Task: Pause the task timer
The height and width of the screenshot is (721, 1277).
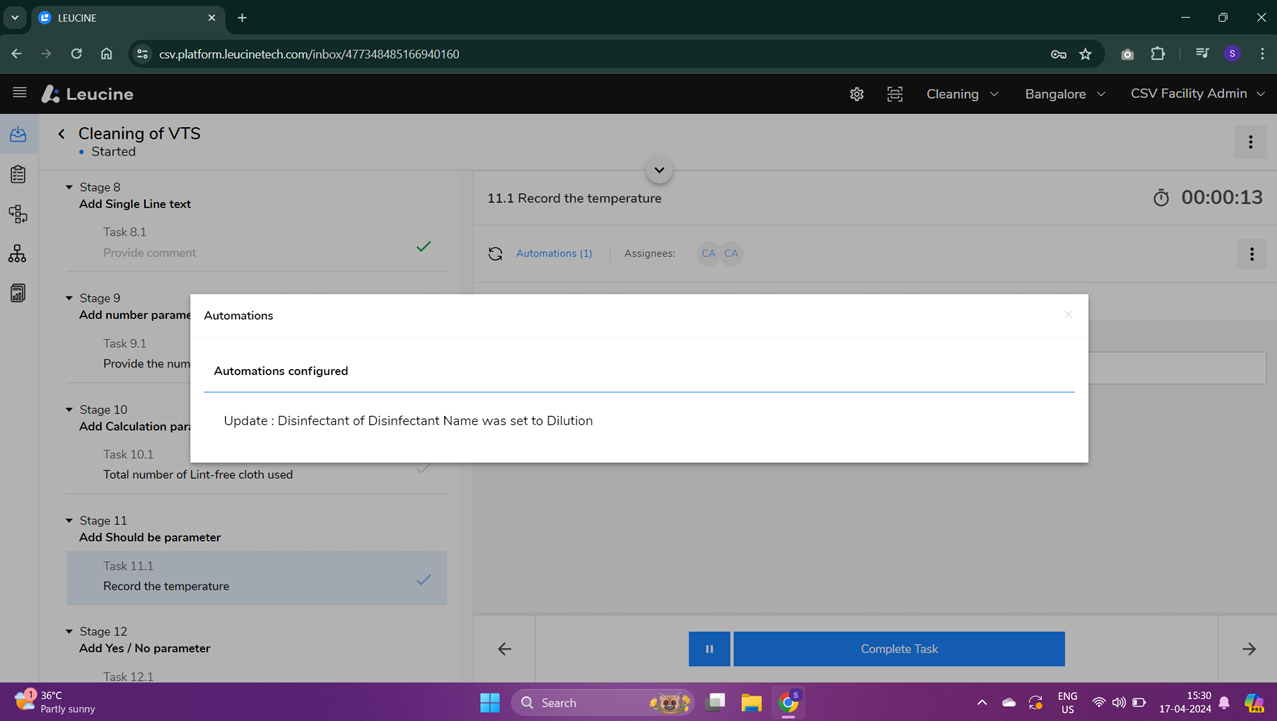Action: pyautogui.click(x=709, y=649)
